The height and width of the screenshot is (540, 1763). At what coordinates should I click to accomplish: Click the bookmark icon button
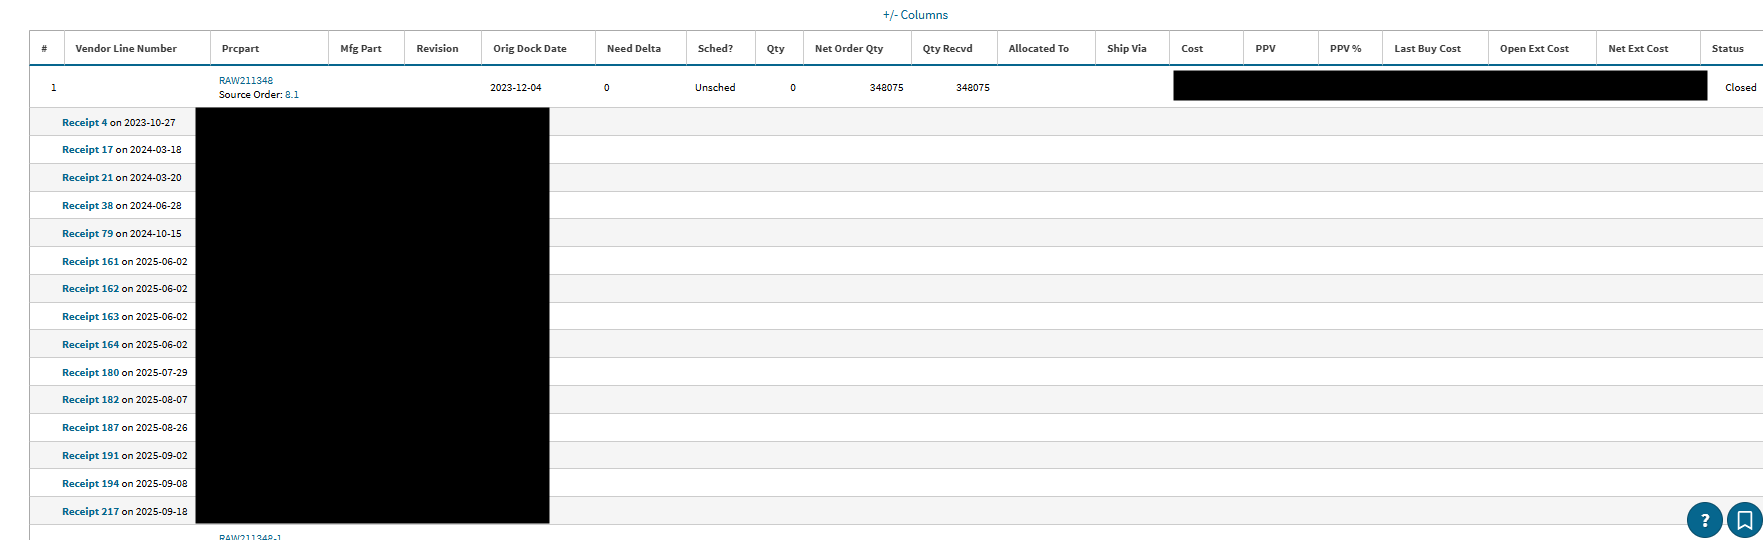pos(1744,520)
